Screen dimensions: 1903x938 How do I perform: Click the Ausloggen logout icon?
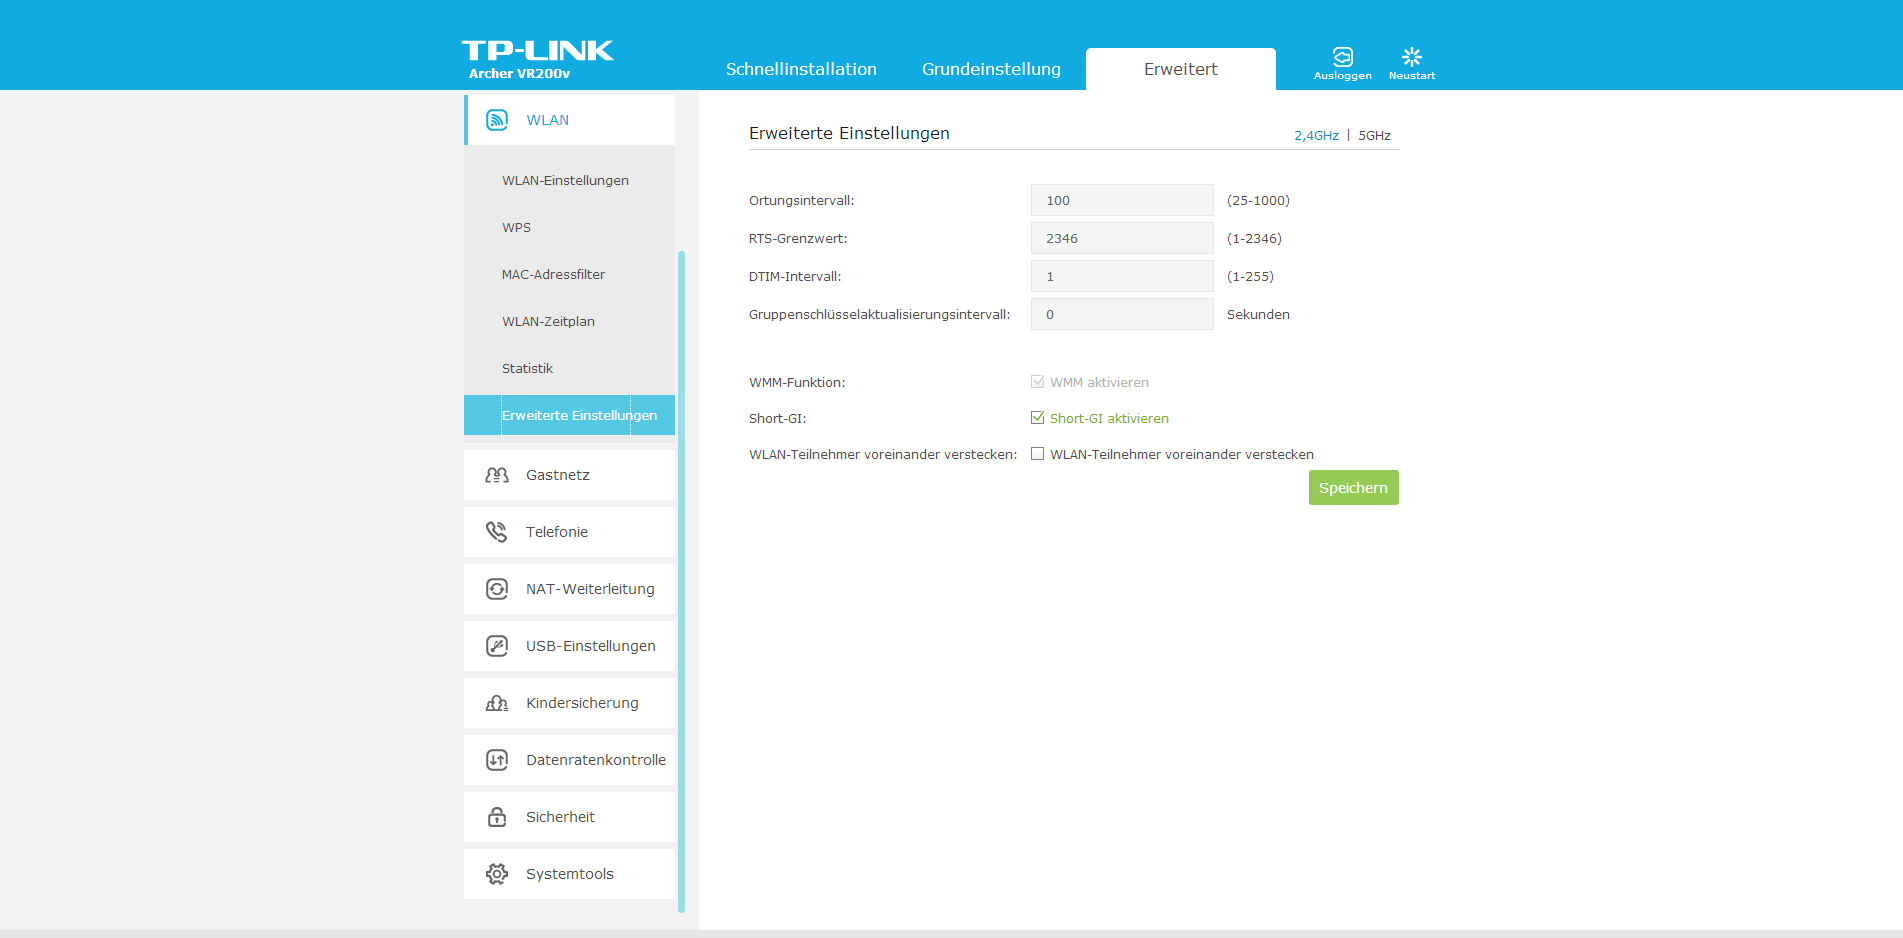1342,57
